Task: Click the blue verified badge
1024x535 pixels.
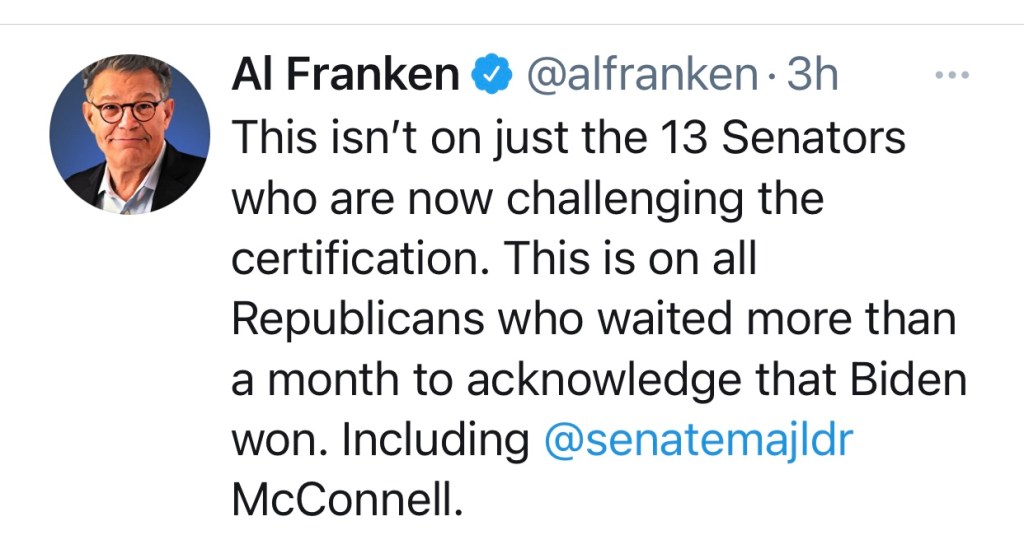Action: point(493,76)
